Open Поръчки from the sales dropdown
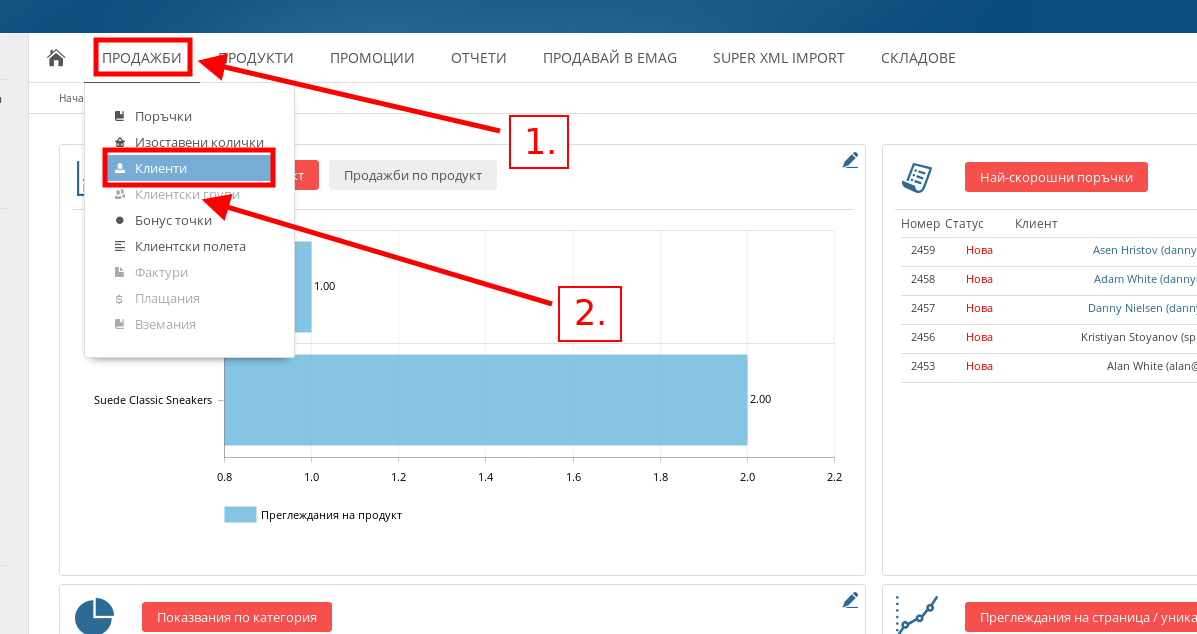This screenshot has width=1197, height=634. [163, 117]
